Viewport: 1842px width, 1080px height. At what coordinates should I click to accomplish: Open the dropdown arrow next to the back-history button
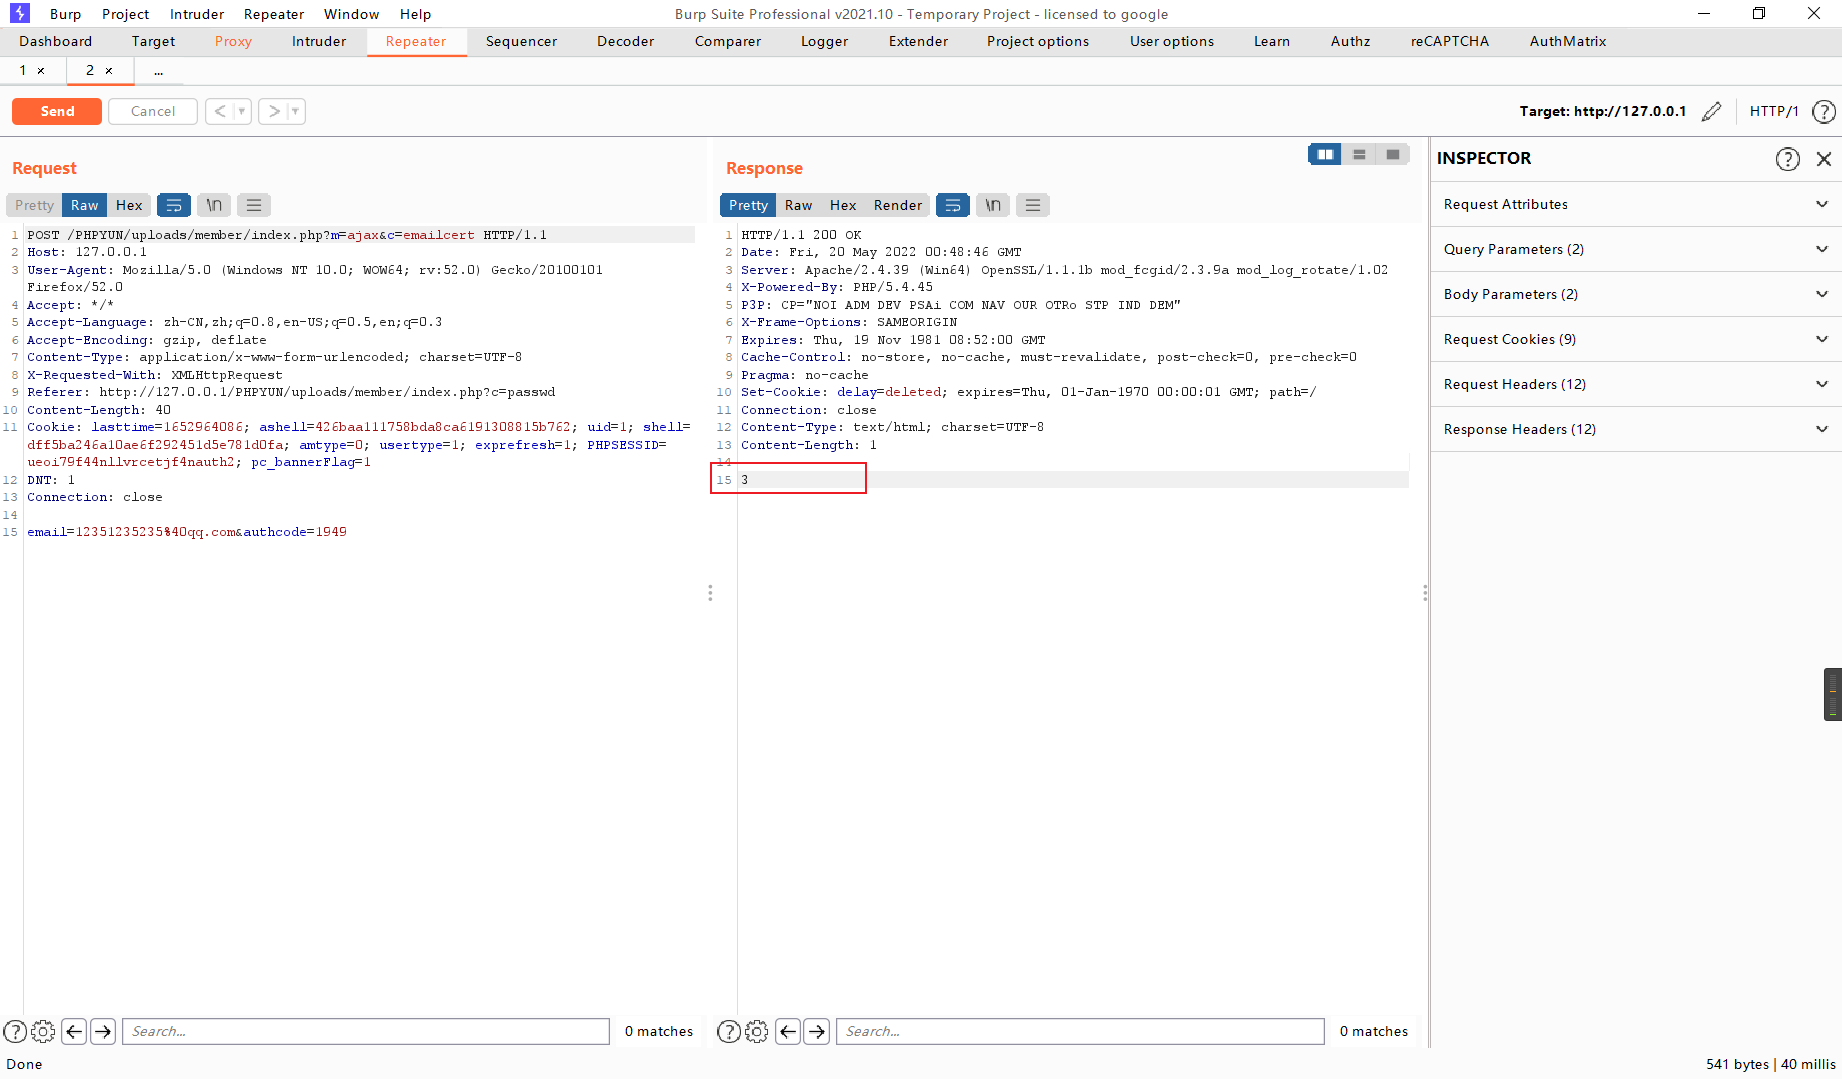(x=239, y=111)
